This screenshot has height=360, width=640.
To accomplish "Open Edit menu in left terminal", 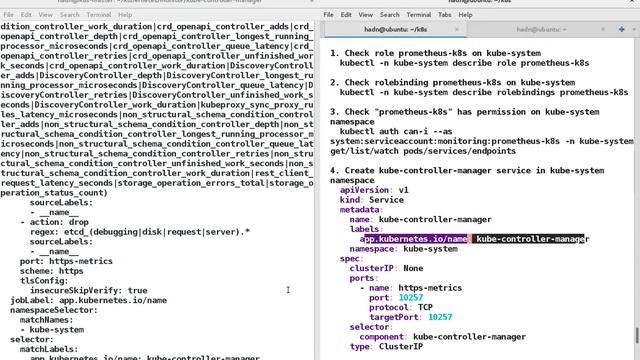I will (26, 15).
